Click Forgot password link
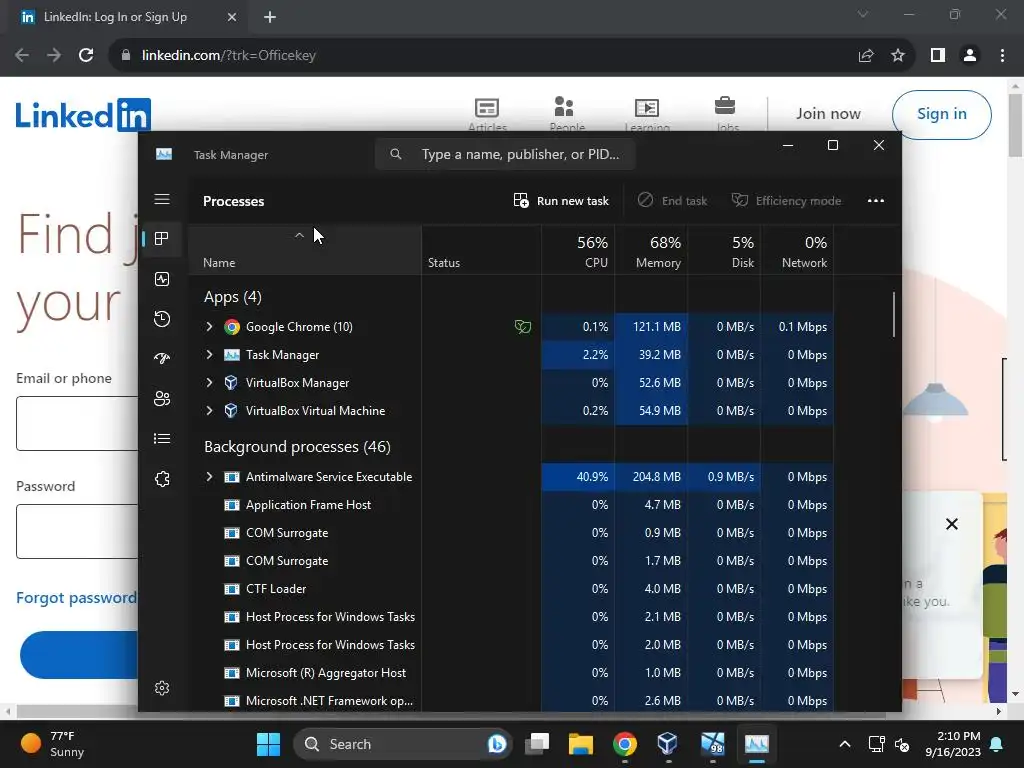 tap(77, 598)
